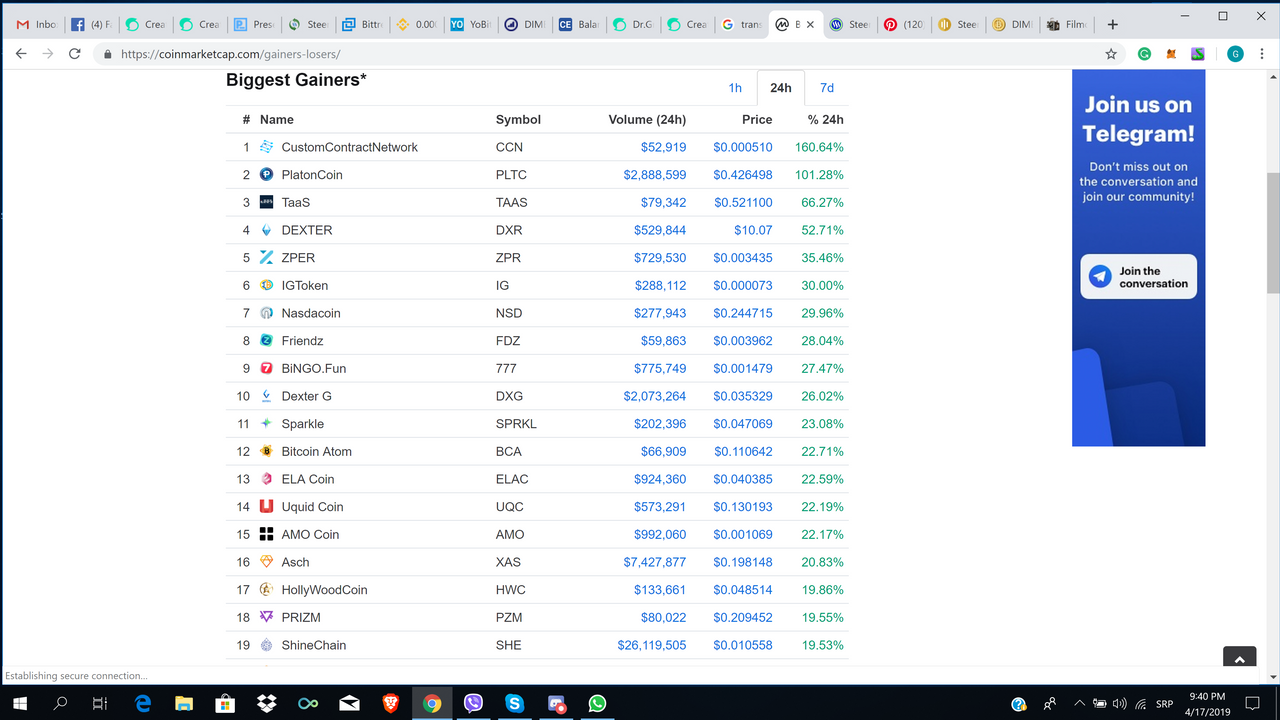Switch to the YoBit browser tab
Viewport: 1280px width, 720px height.
pos(468,24)
